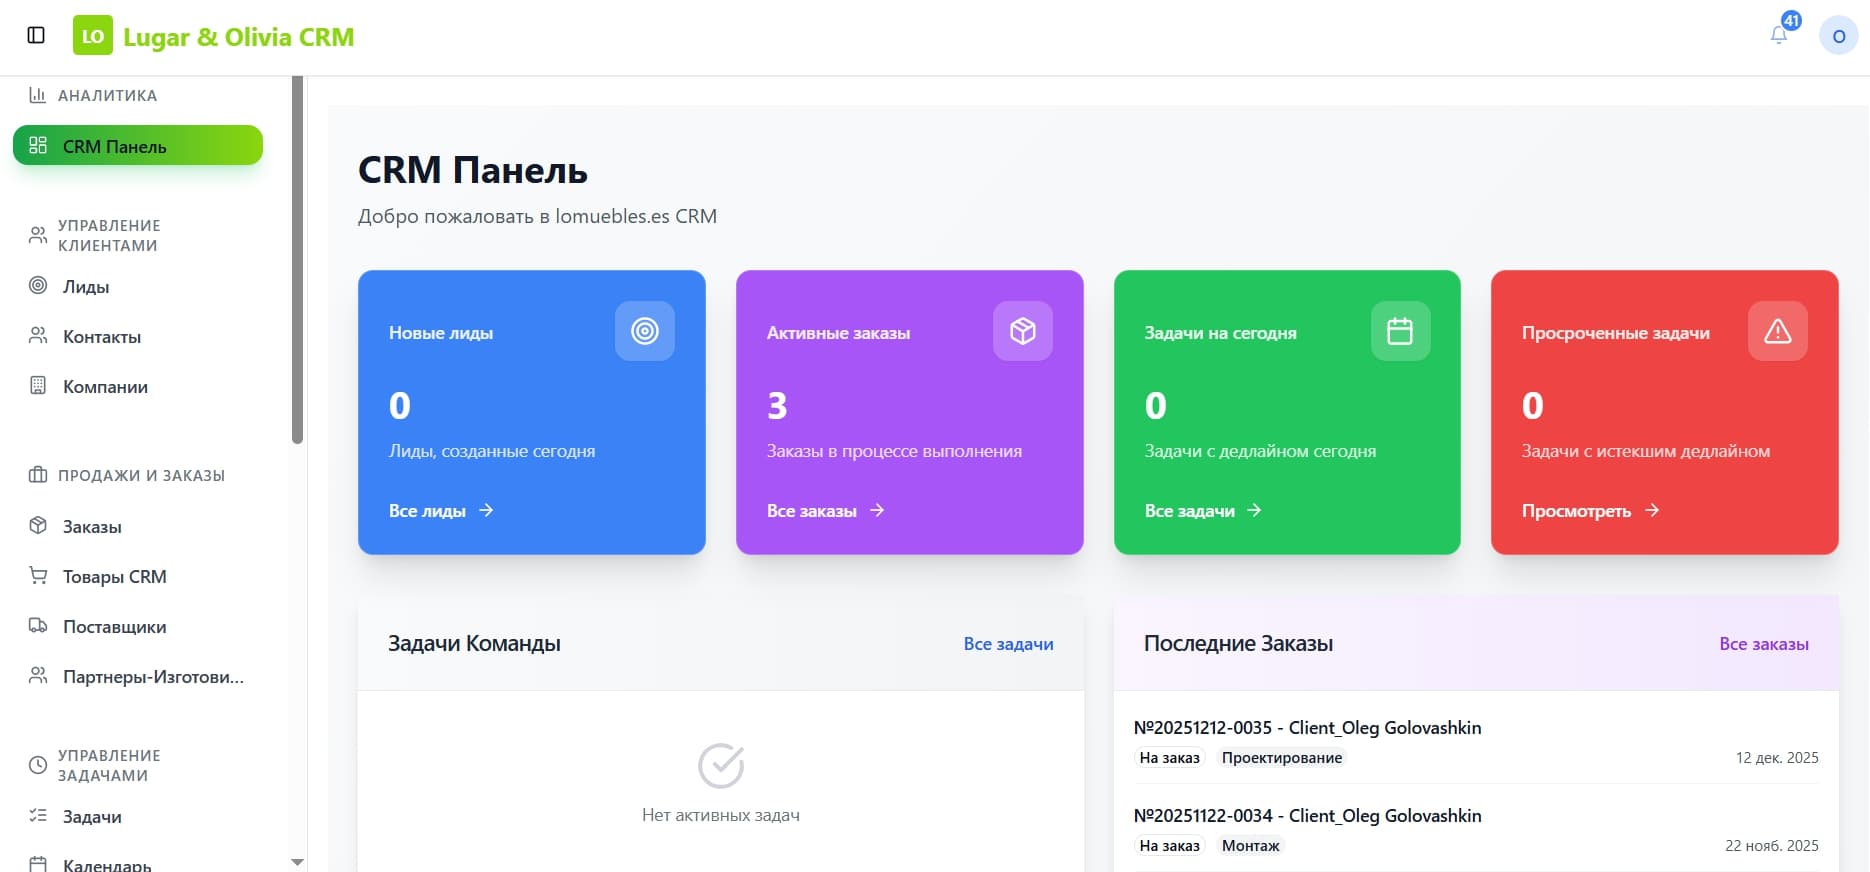Go to Контакты in the sidebar

[x=101, y=337]
